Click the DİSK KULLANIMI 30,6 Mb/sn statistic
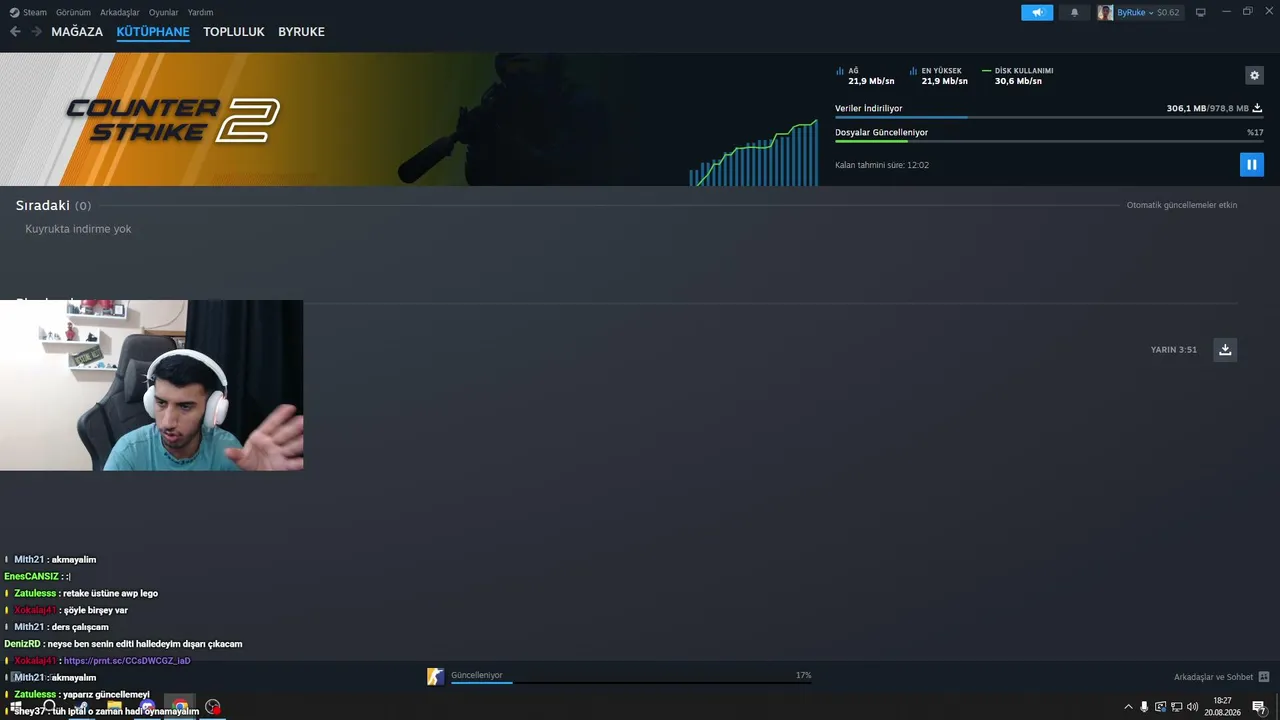1280x720 pixels. pyautogui.click(x=1018, y=76)
